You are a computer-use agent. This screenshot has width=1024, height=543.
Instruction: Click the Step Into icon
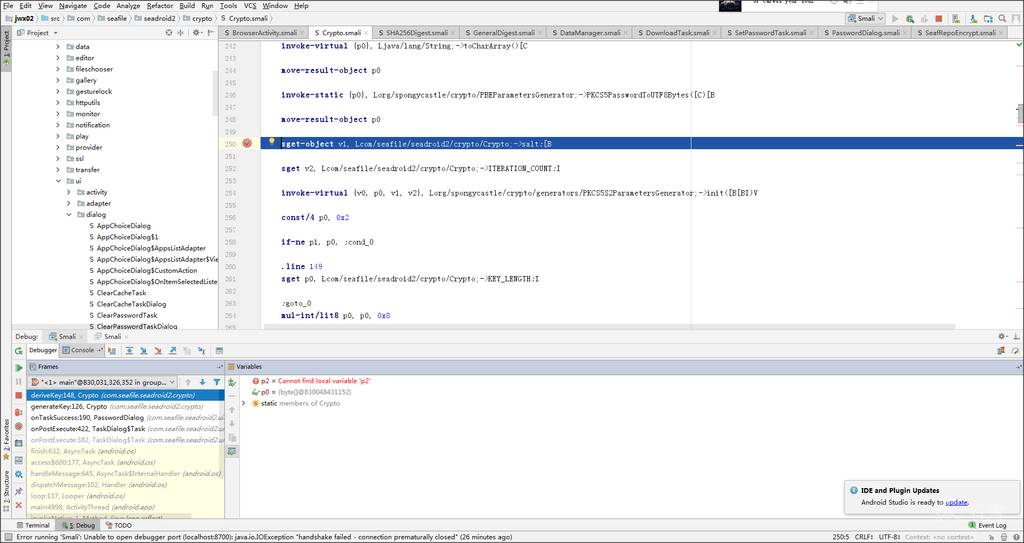144,351
